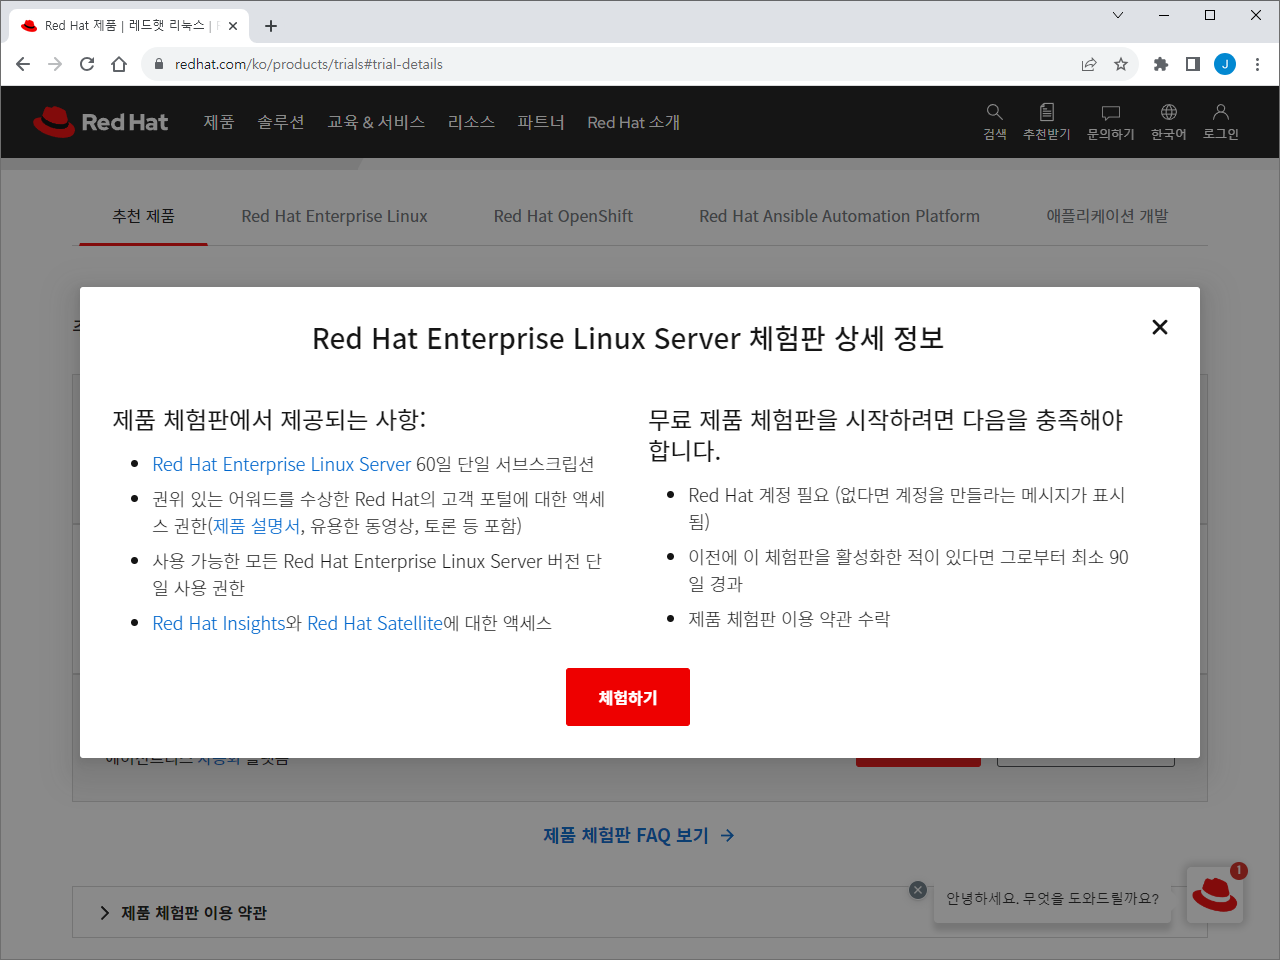Open Red Hat Enterprise Linux Server link
Screen dimensions: 1280x960
click(282, 464)
